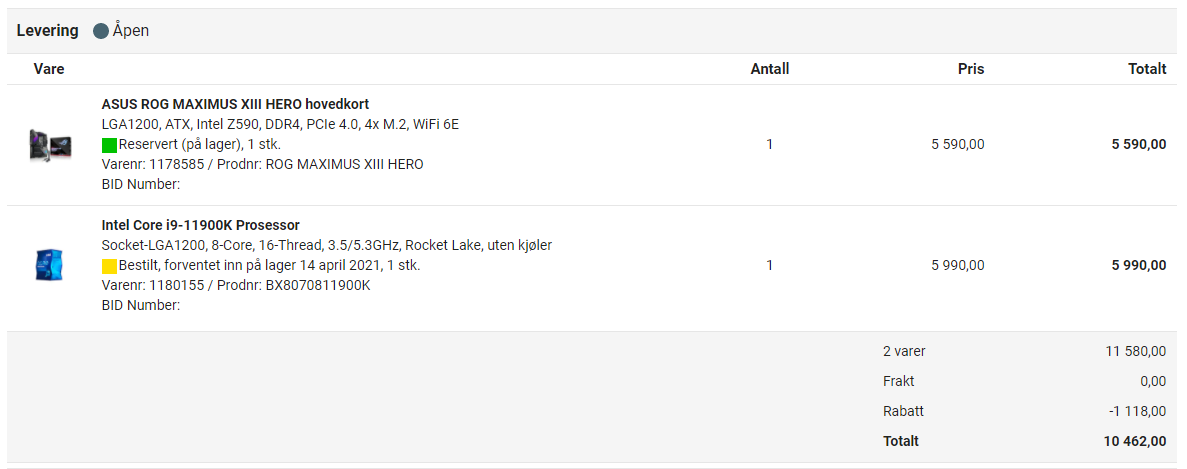The width and height of the screenshot is (1187, 469).
Task: Click the Varenr 1178585 product number line
Action: point(263,164)
